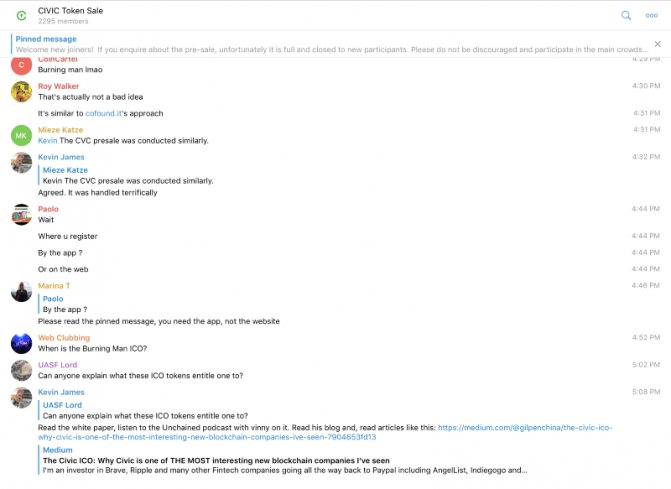Click sender name Web Clubbing
Screen dimensions: 671x489
(x=65, y=337)
